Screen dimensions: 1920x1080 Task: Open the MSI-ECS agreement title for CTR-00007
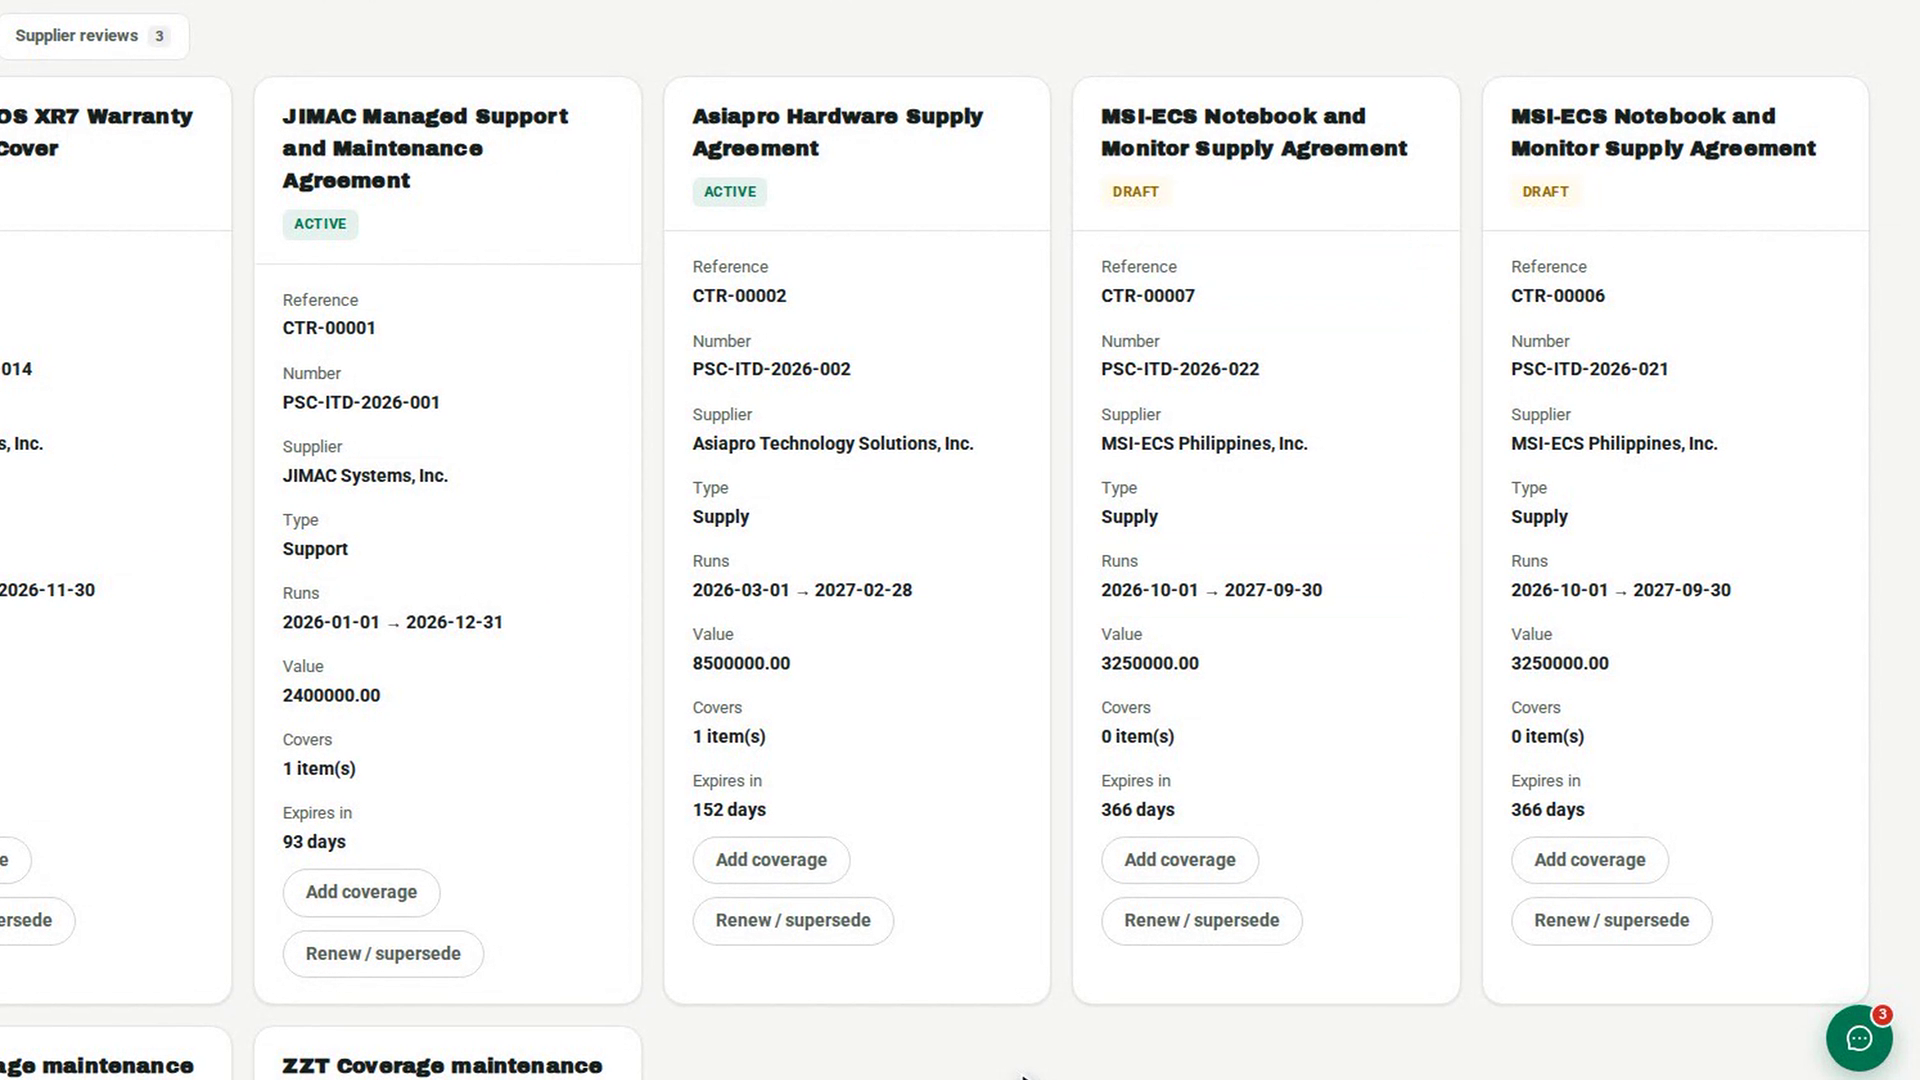[x=1254, y=132]
